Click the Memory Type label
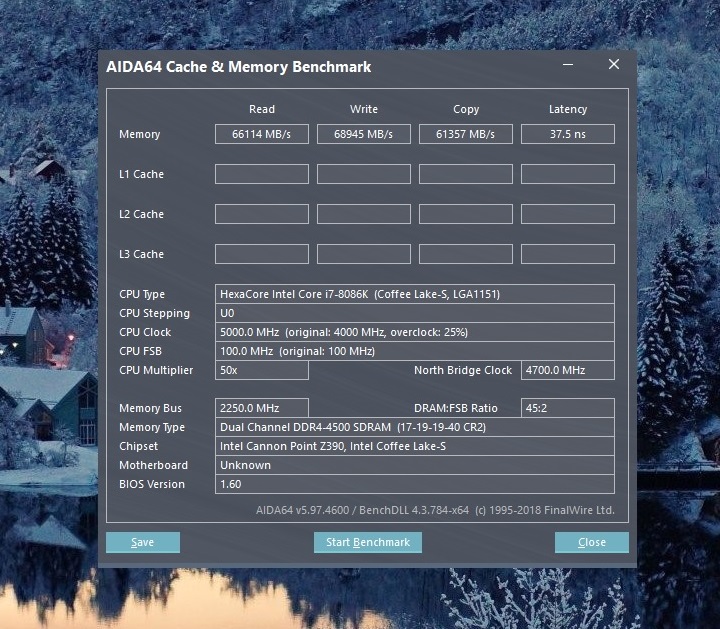Screen dimensions: 720x629 (x=152, y=427)
